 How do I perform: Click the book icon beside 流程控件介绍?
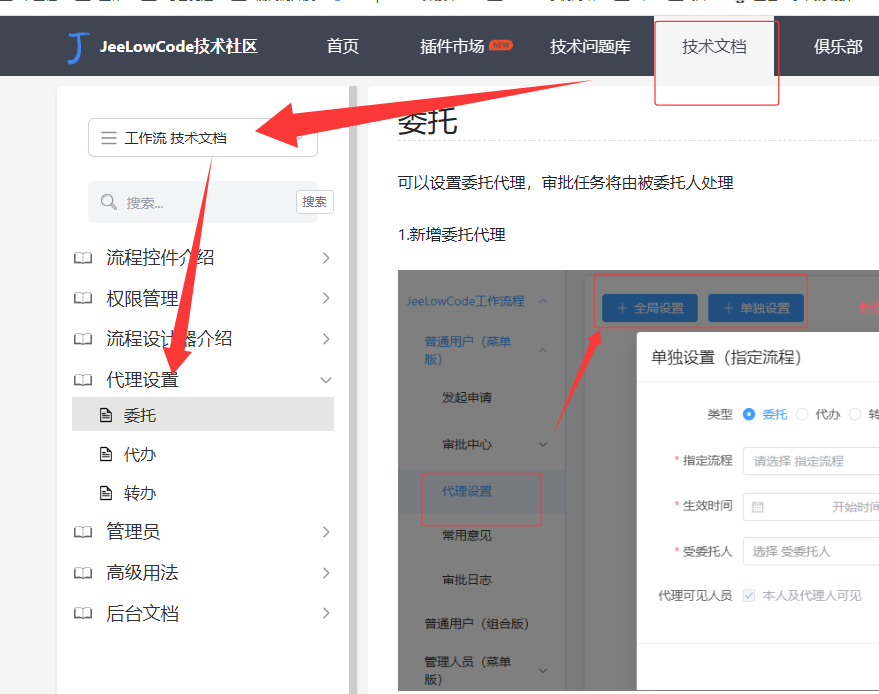pyautogui.click(x=83, y=258)
